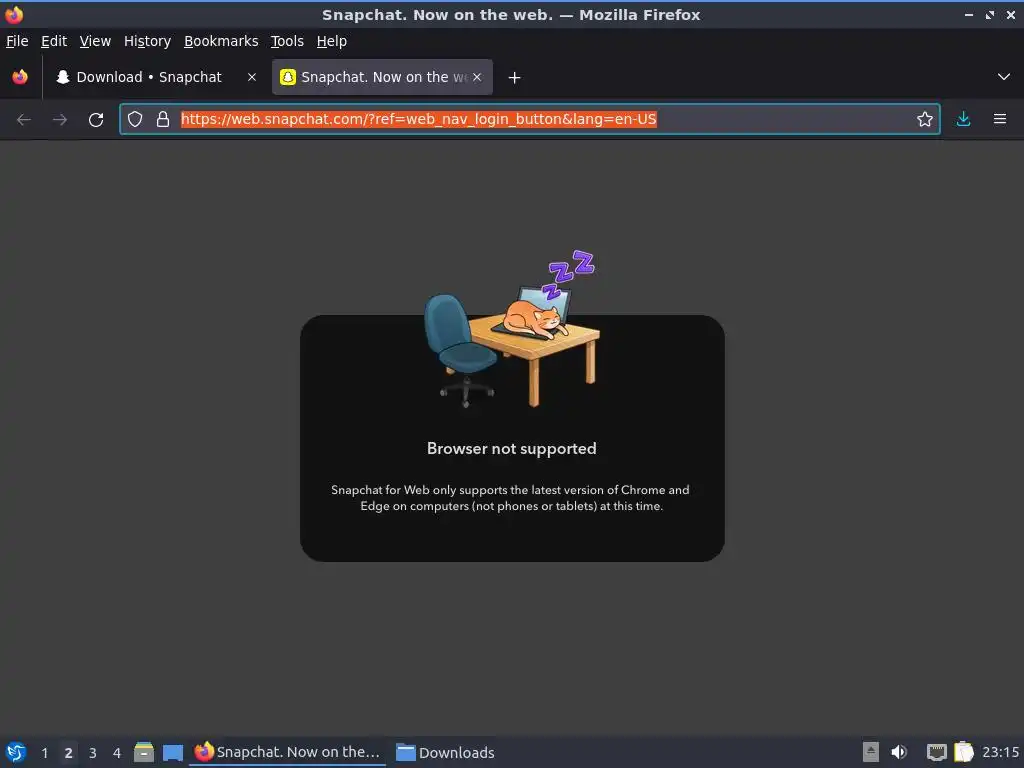
Task: Switch to workspace 4 in taskbar
Action: tap(117, 753)
